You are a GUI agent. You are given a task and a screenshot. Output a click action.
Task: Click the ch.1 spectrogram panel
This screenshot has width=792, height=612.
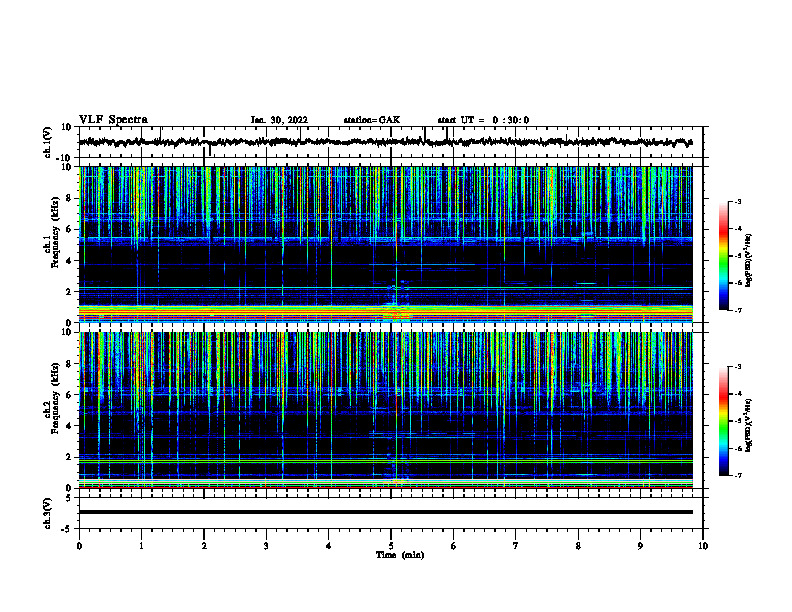(385, 244)
